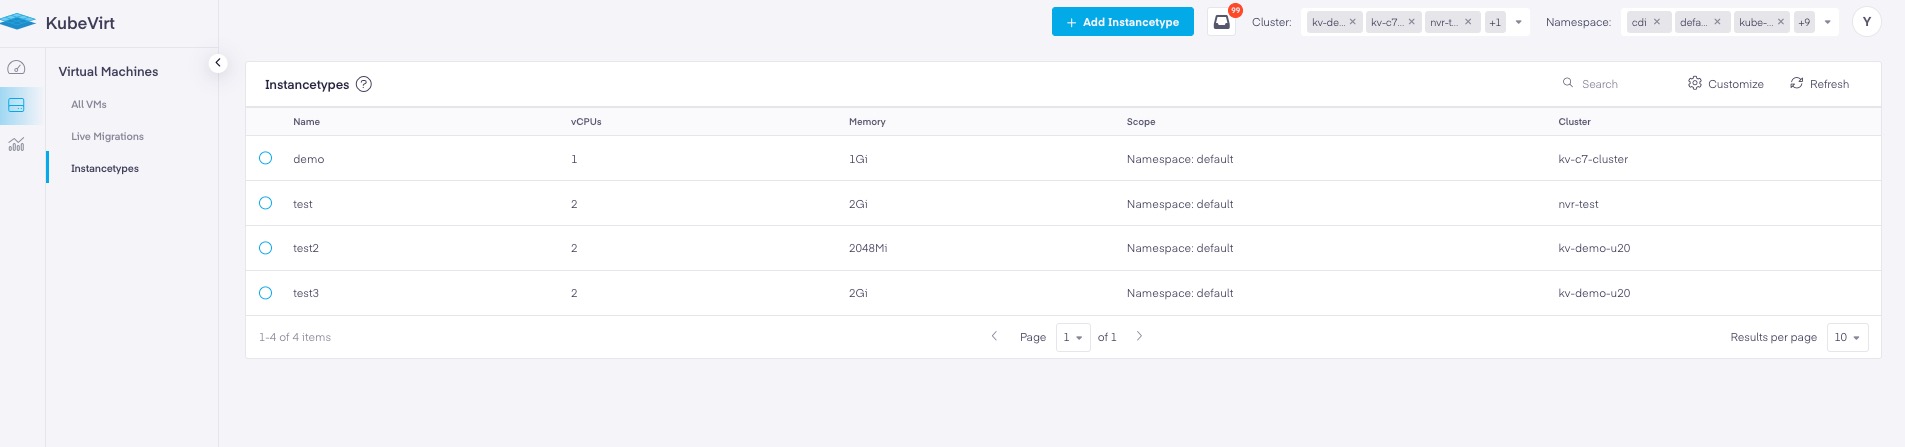Open the metrics chart sidebar icon
Viewport: 1905px width, 447px height.
pos(16,145)
